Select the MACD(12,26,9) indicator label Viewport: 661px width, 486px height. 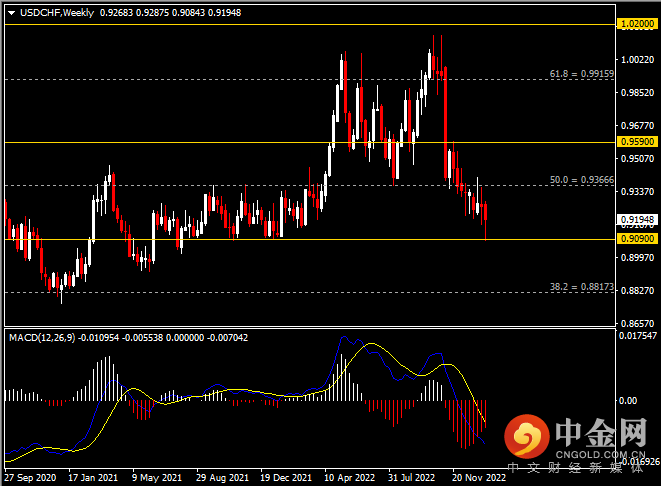coord(42,338)
